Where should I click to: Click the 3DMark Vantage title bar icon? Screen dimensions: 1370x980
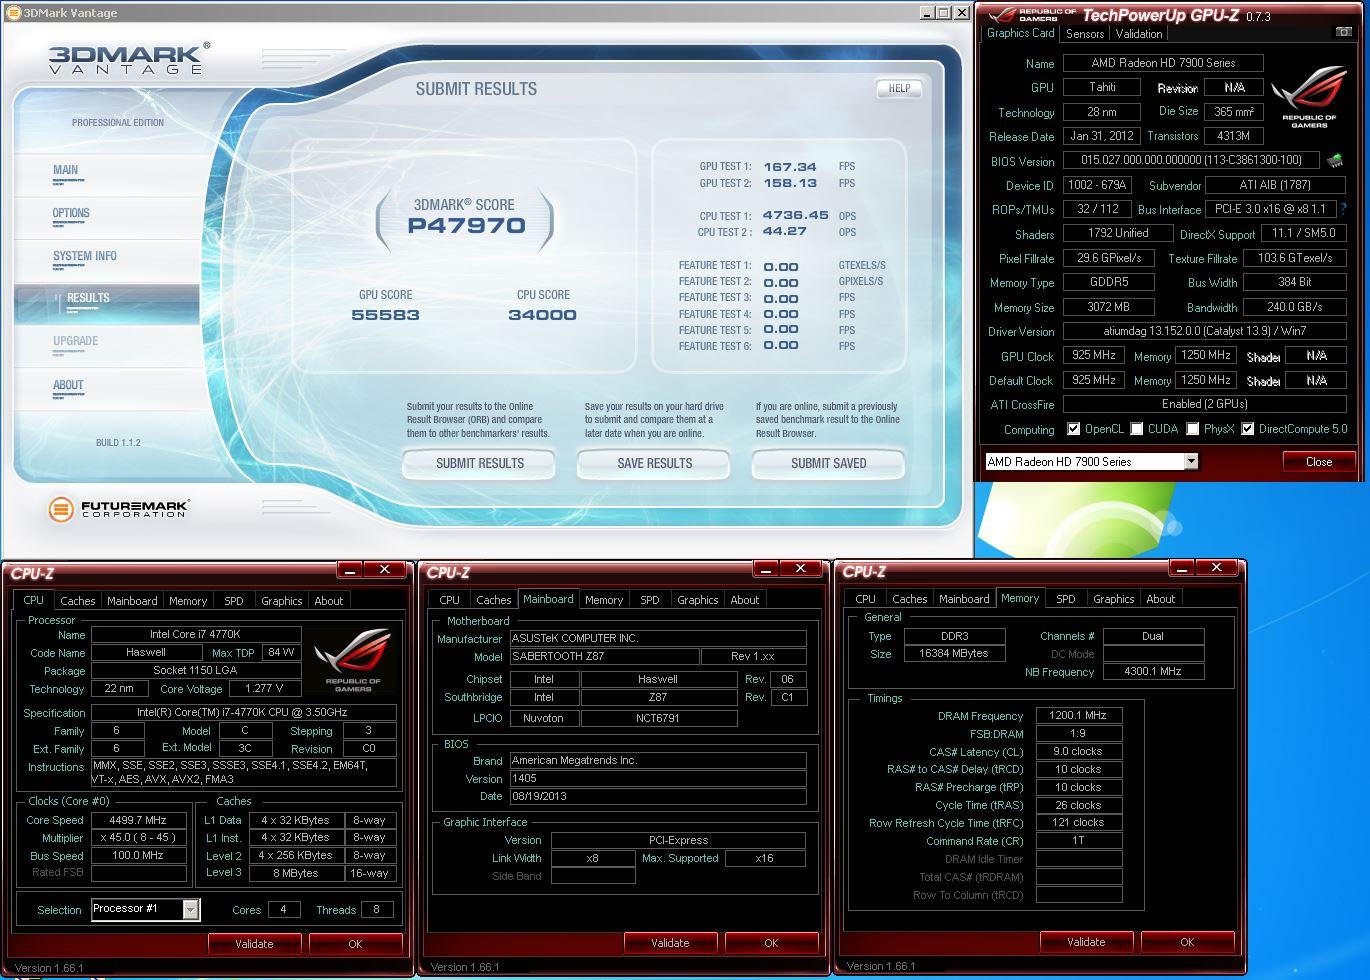(x=14, y=13)
